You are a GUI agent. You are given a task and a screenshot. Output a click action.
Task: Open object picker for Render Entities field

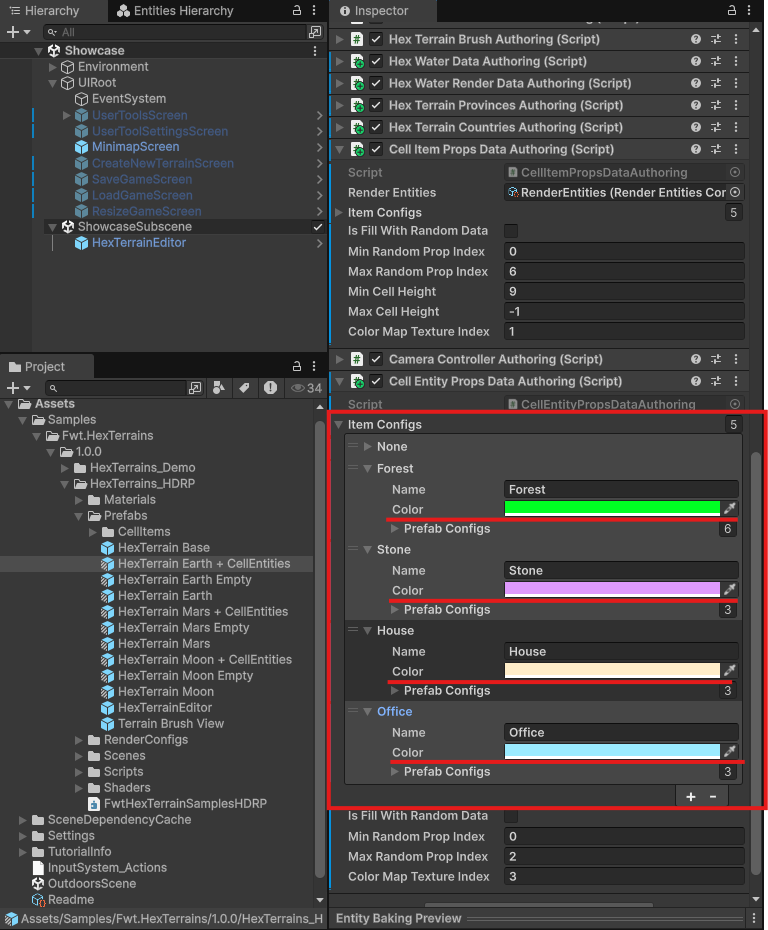[x=735, y=192]
